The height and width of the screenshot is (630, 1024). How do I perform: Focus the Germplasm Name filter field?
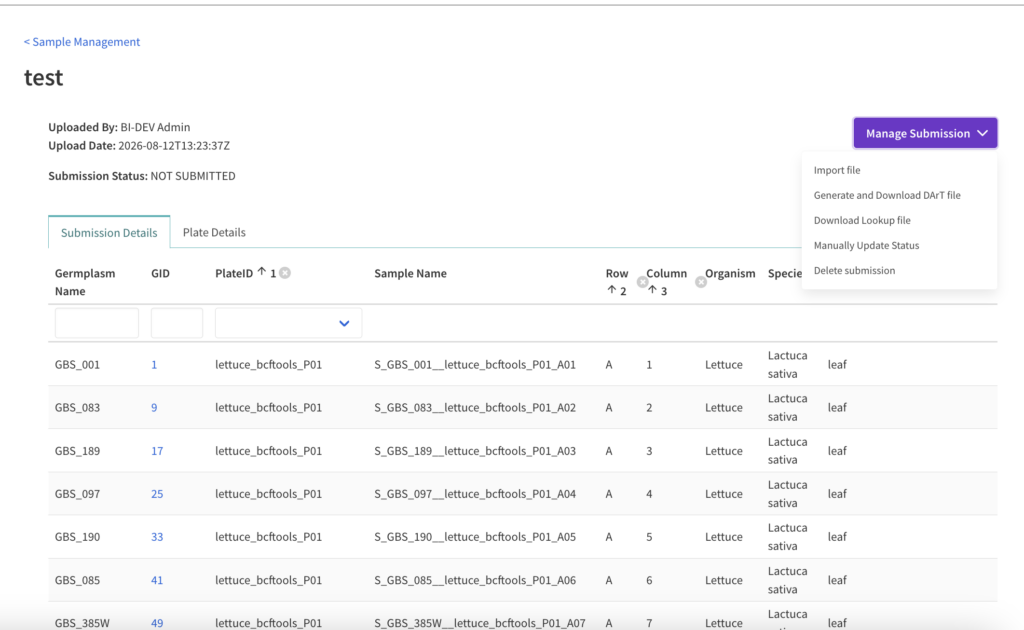tap(97, 323)
